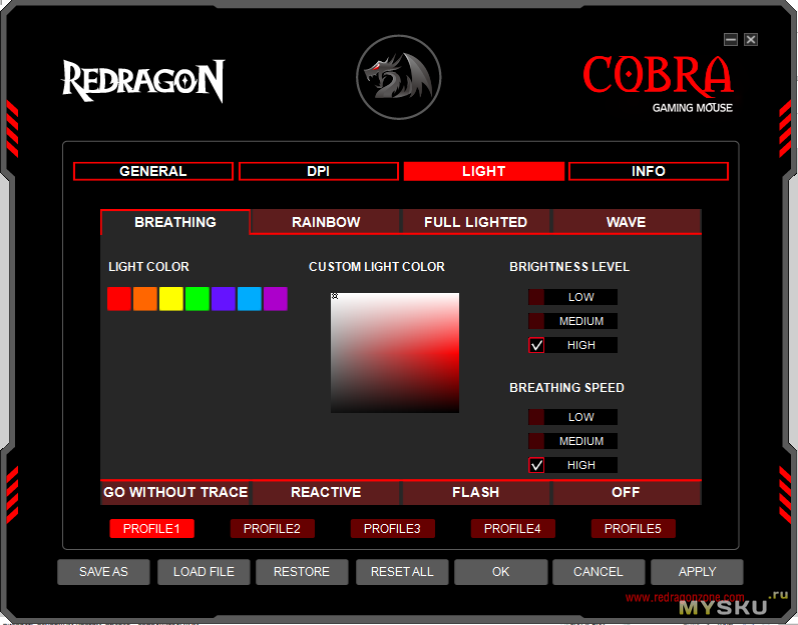Screen dimensions: 798x625
Task: Choose the RAINBOW light mode
Action: tap(326, 222)
